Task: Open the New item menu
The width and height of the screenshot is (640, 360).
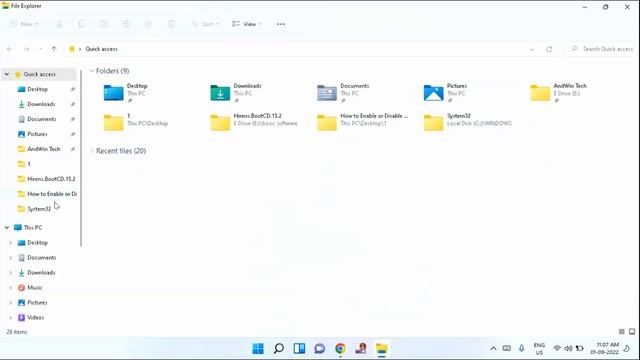Action: [x=24, y=24]
